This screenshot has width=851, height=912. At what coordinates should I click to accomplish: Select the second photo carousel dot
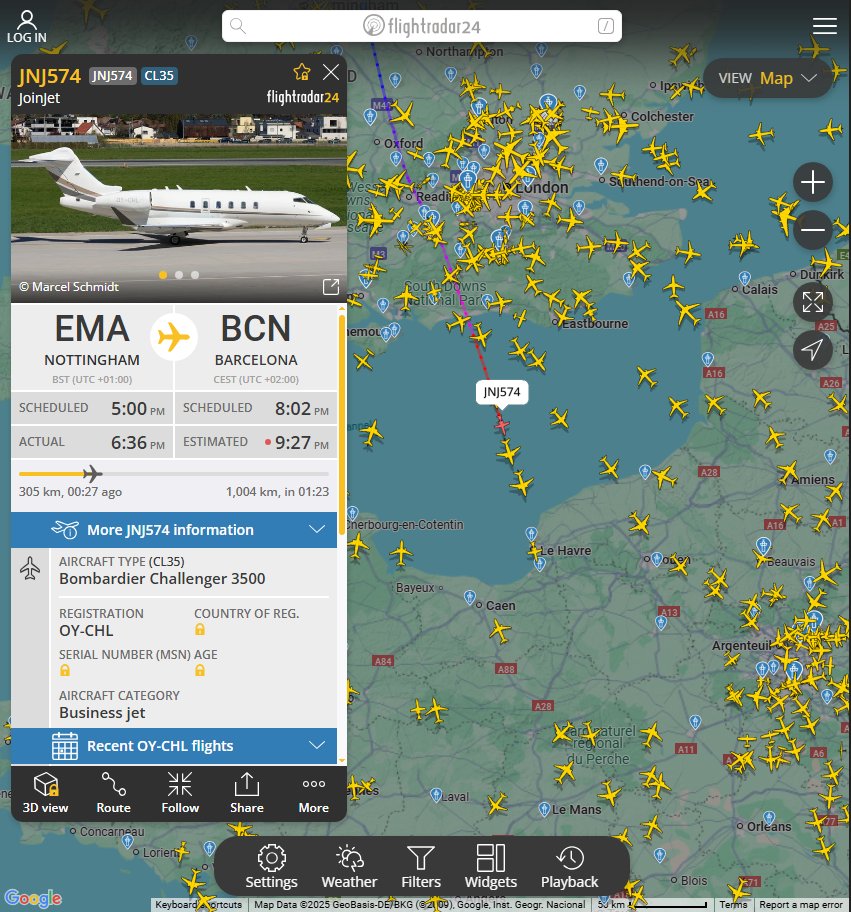point(179,275)
